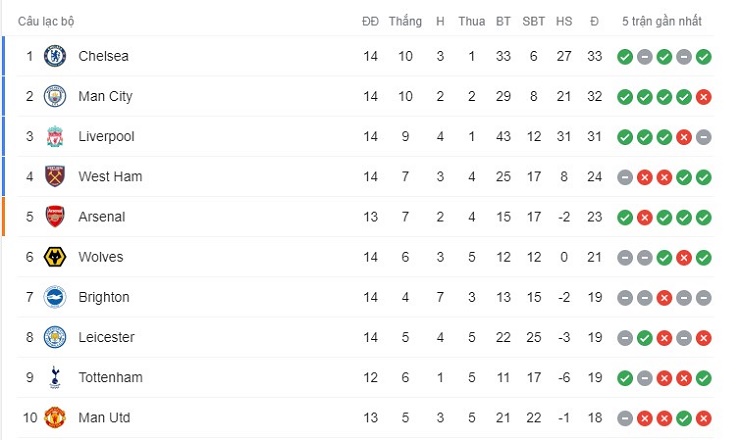Click the HS column header

564,21
